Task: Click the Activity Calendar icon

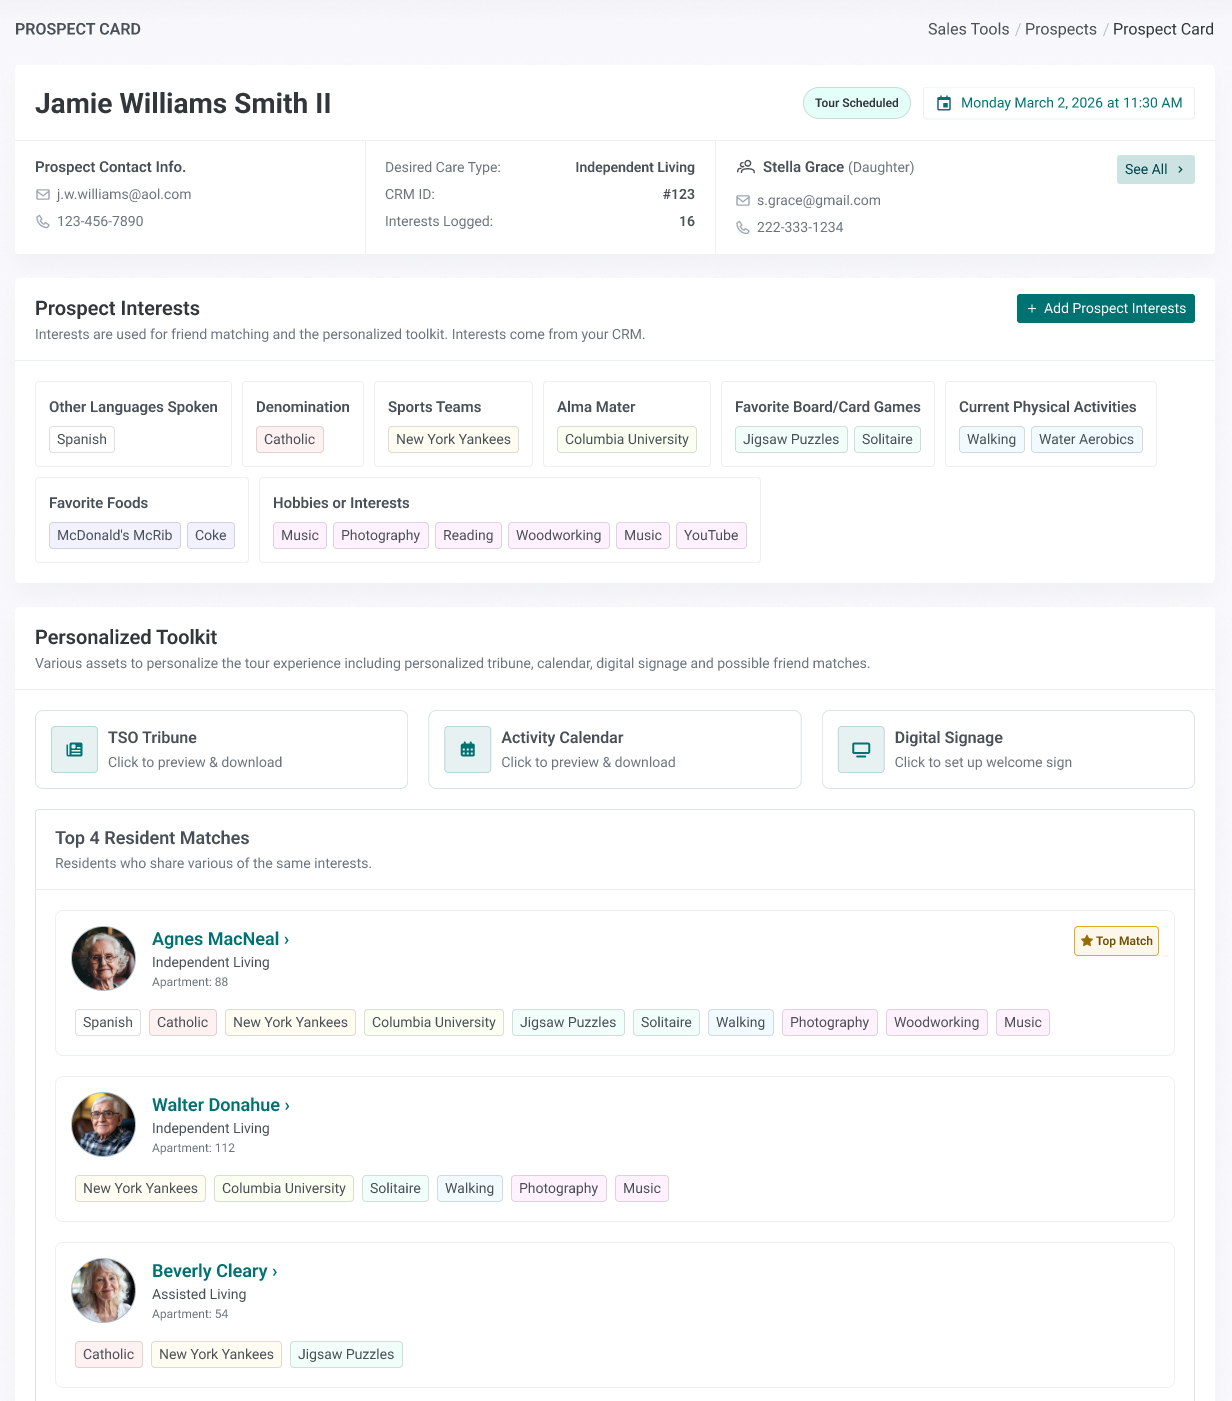Action: 468,750
